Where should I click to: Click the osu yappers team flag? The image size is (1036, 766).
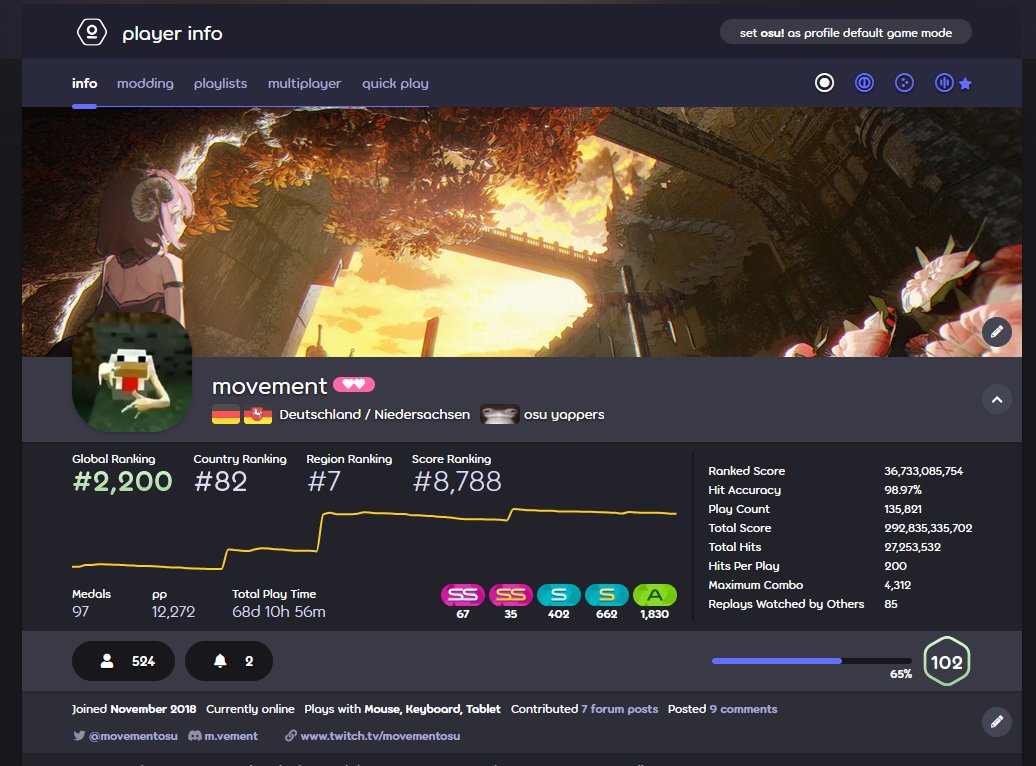499,414
